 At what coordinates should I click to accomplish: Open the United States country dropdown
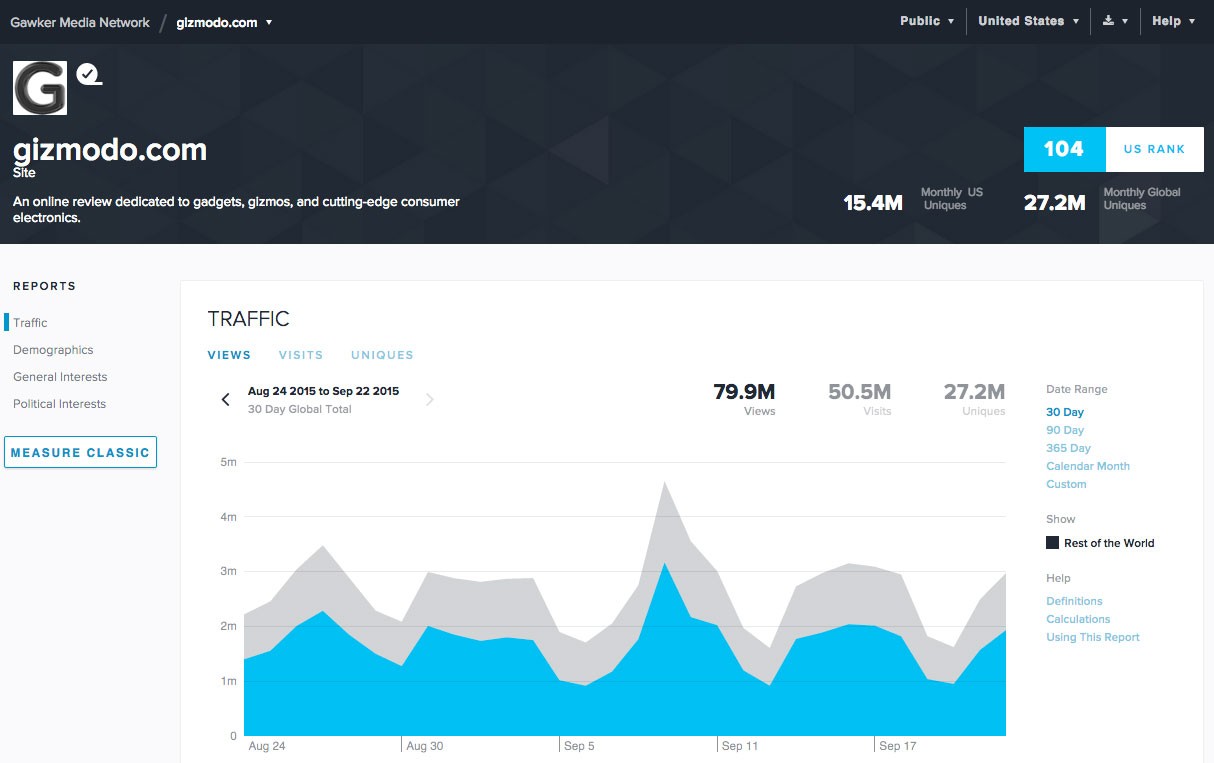click(x=1028, y=21)
